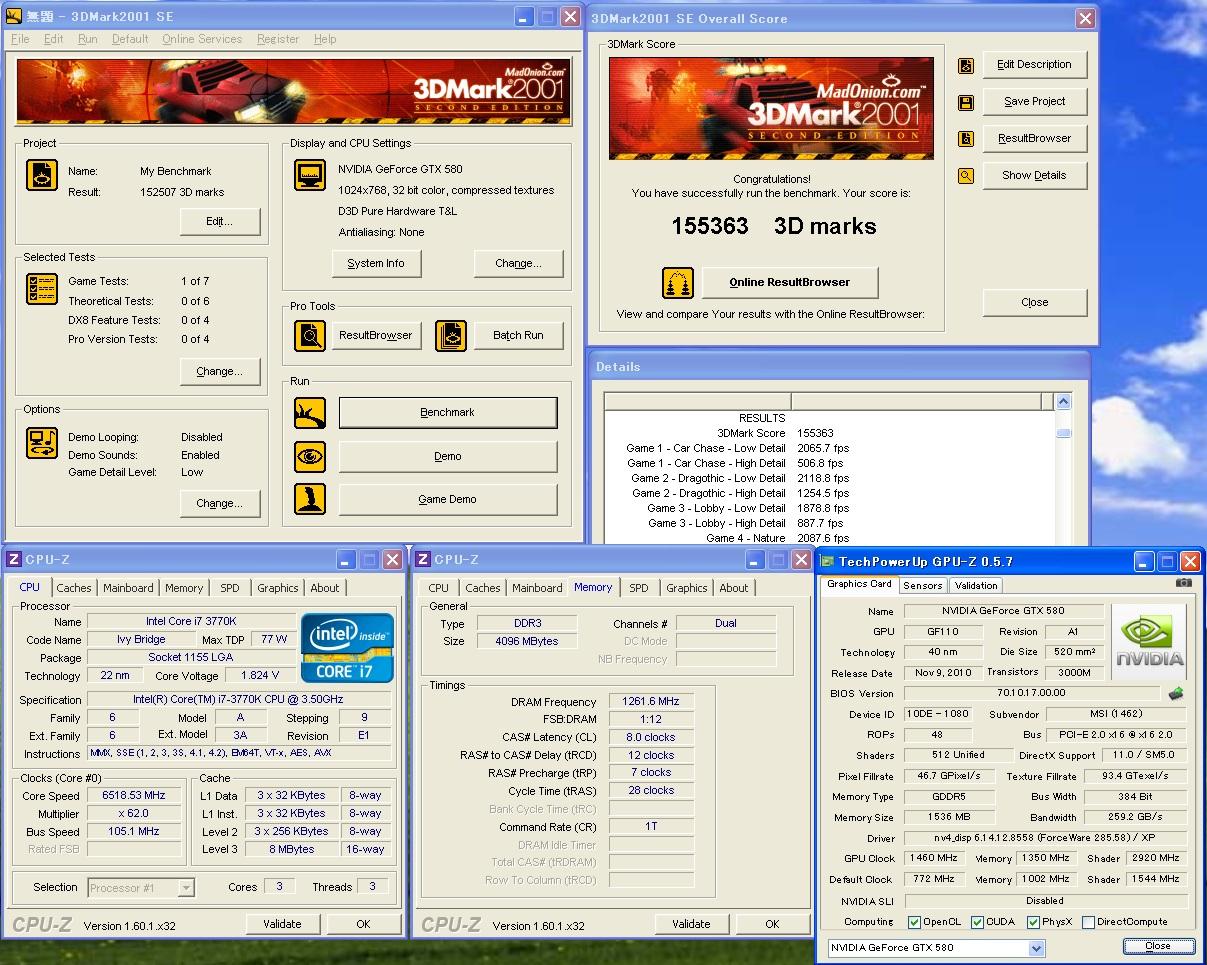Click Change... button under Selected Tests

(x=220, y=372)
